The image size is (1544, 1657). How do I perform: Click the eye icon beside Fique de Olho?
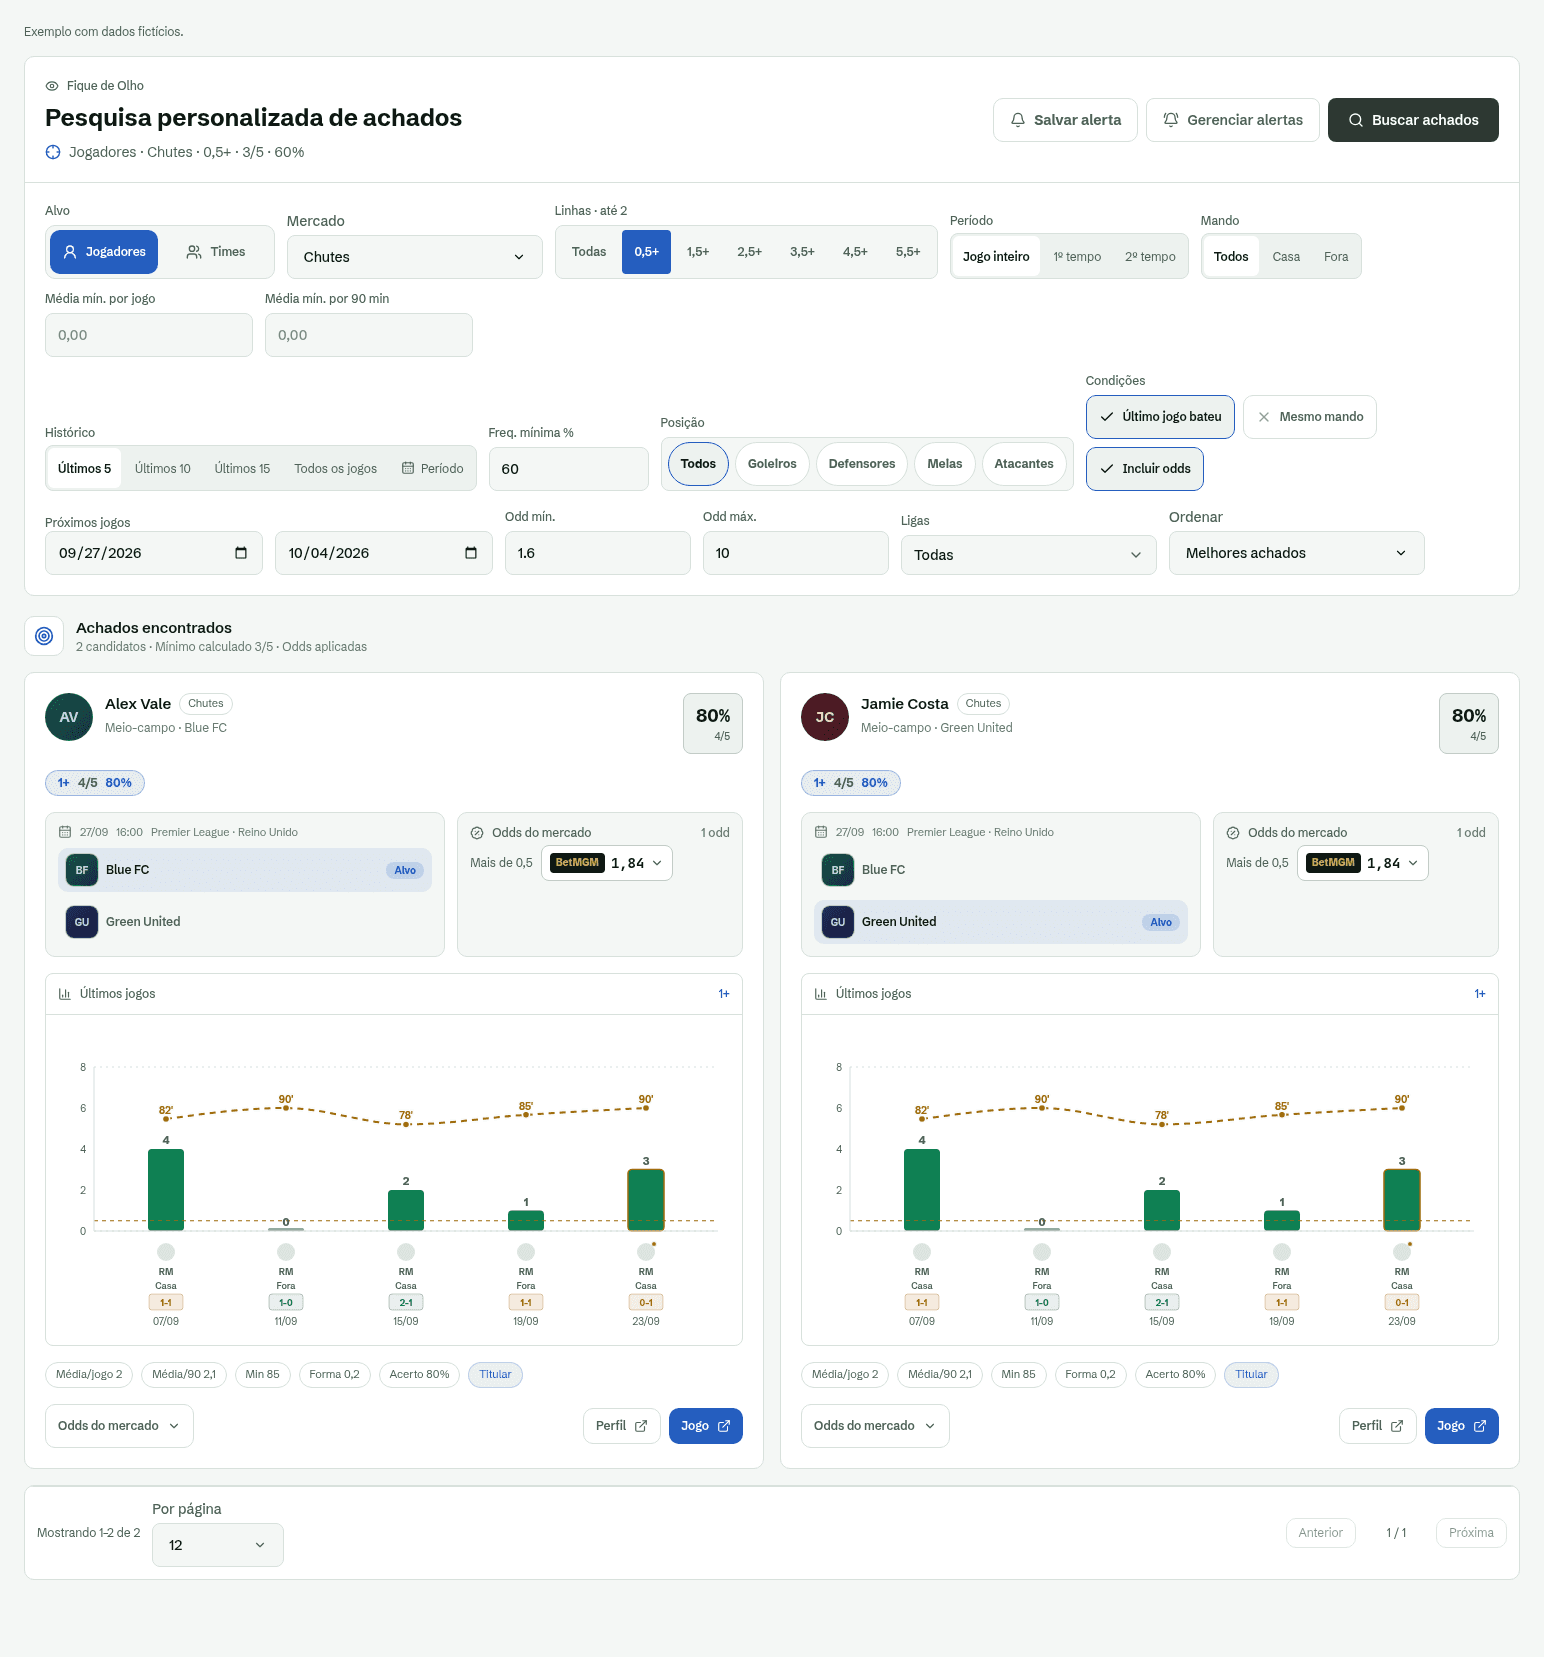pyautogui.click(x=52, y=86)
